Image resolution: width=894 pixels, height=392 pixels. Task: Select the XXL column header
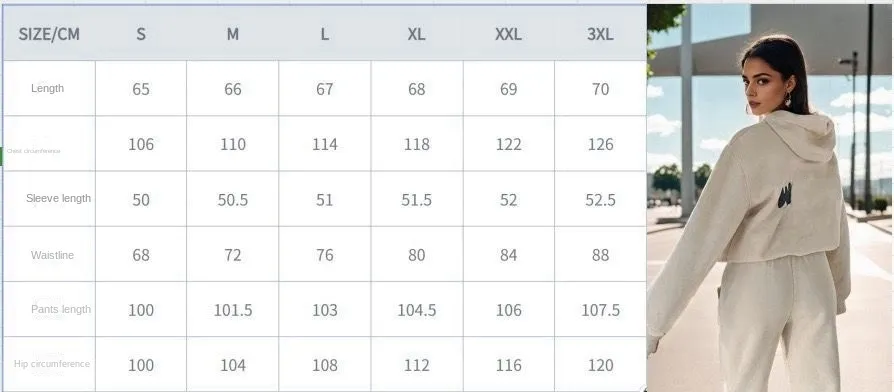(508, 34)
